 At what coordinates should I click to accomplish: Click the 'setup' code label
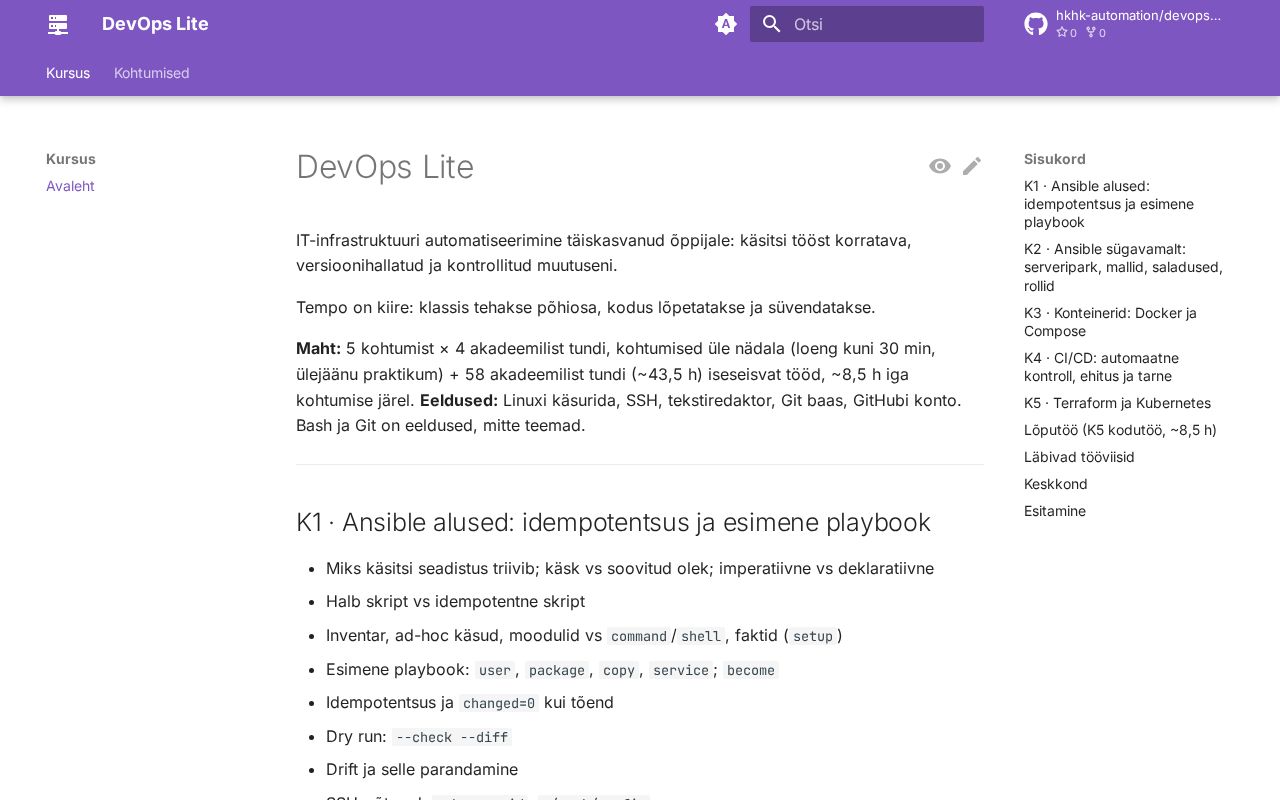coord(813,636)
